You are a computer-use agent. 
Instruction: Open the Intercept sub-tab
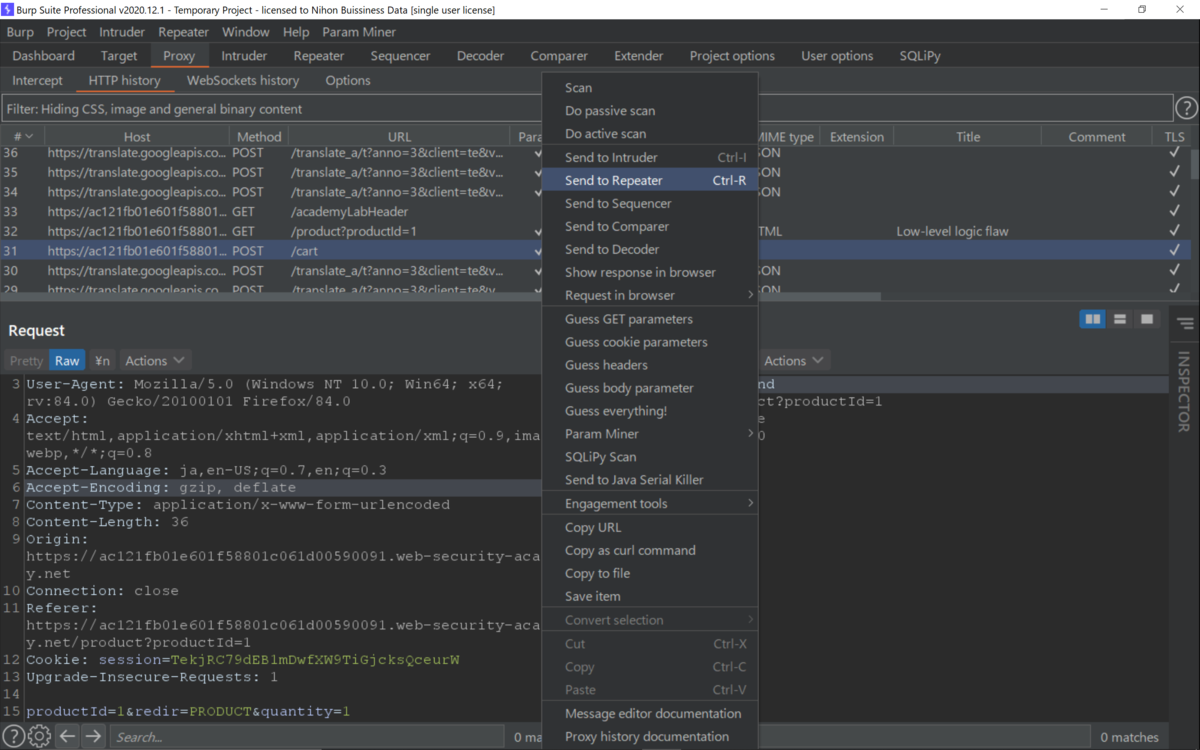(x=37, y=80)
